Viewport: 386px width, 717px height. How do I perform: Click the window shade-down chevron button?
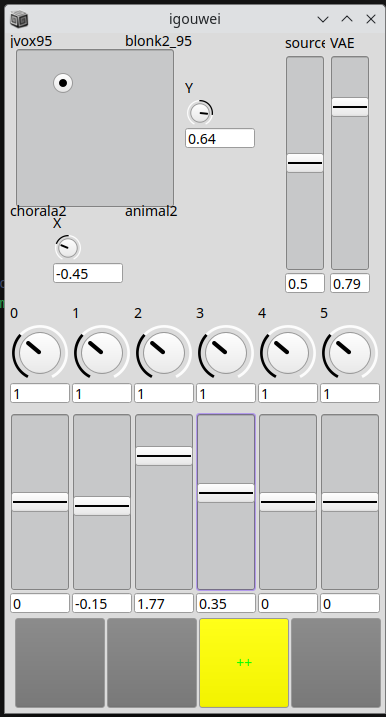[323, 19]
